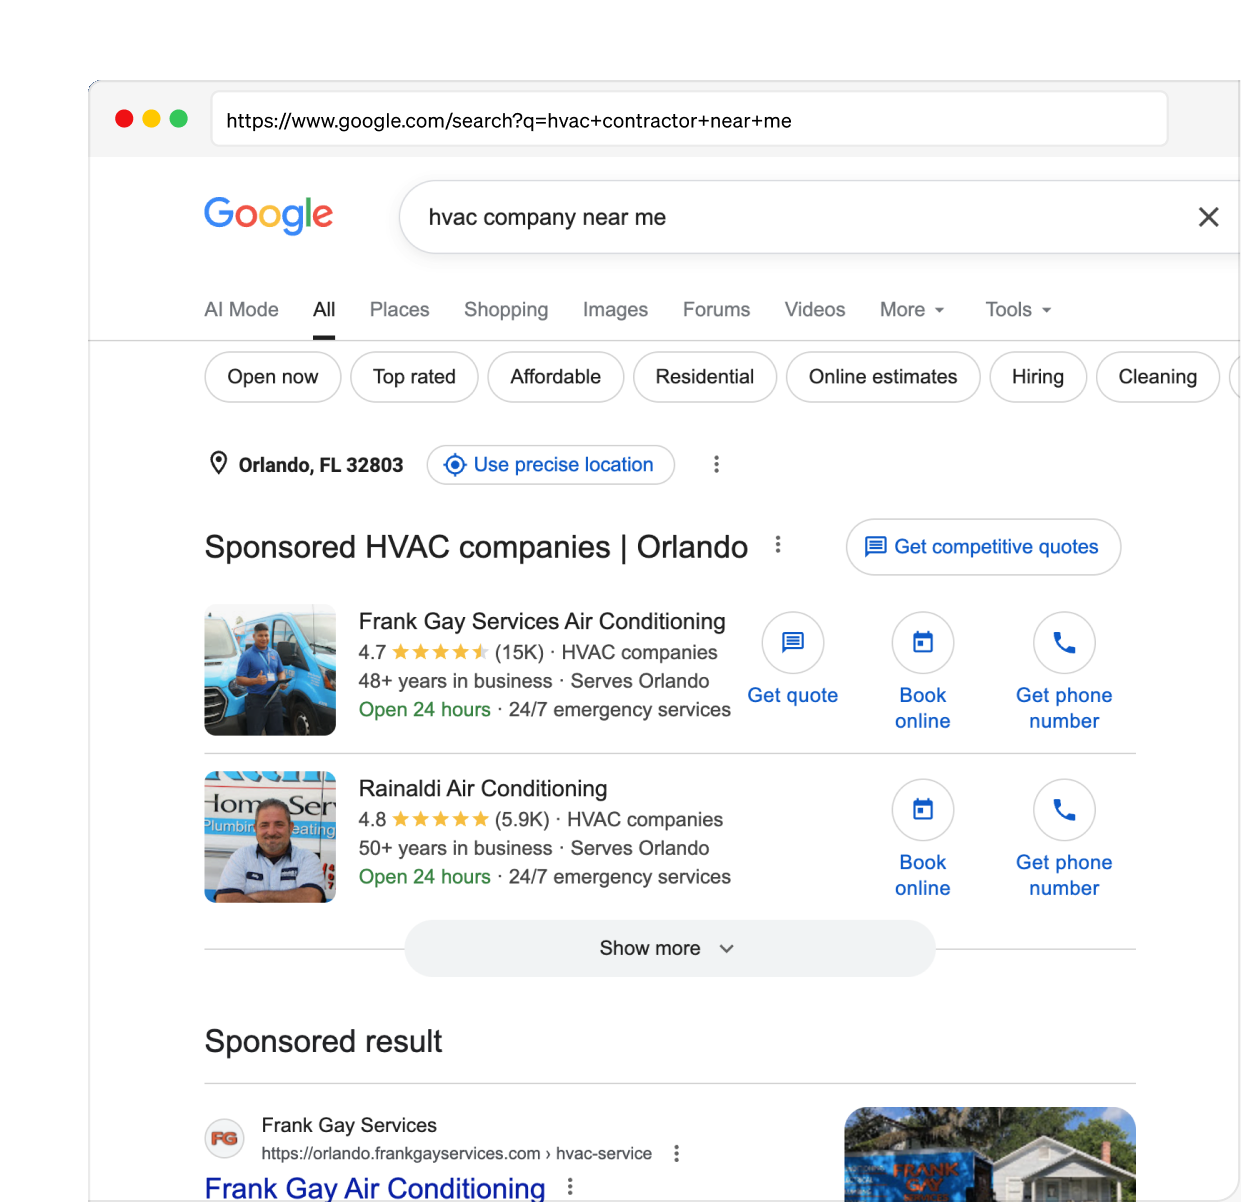
Task: Click the Frank Gay Services advertiser name
Action: pos(349,1125)
